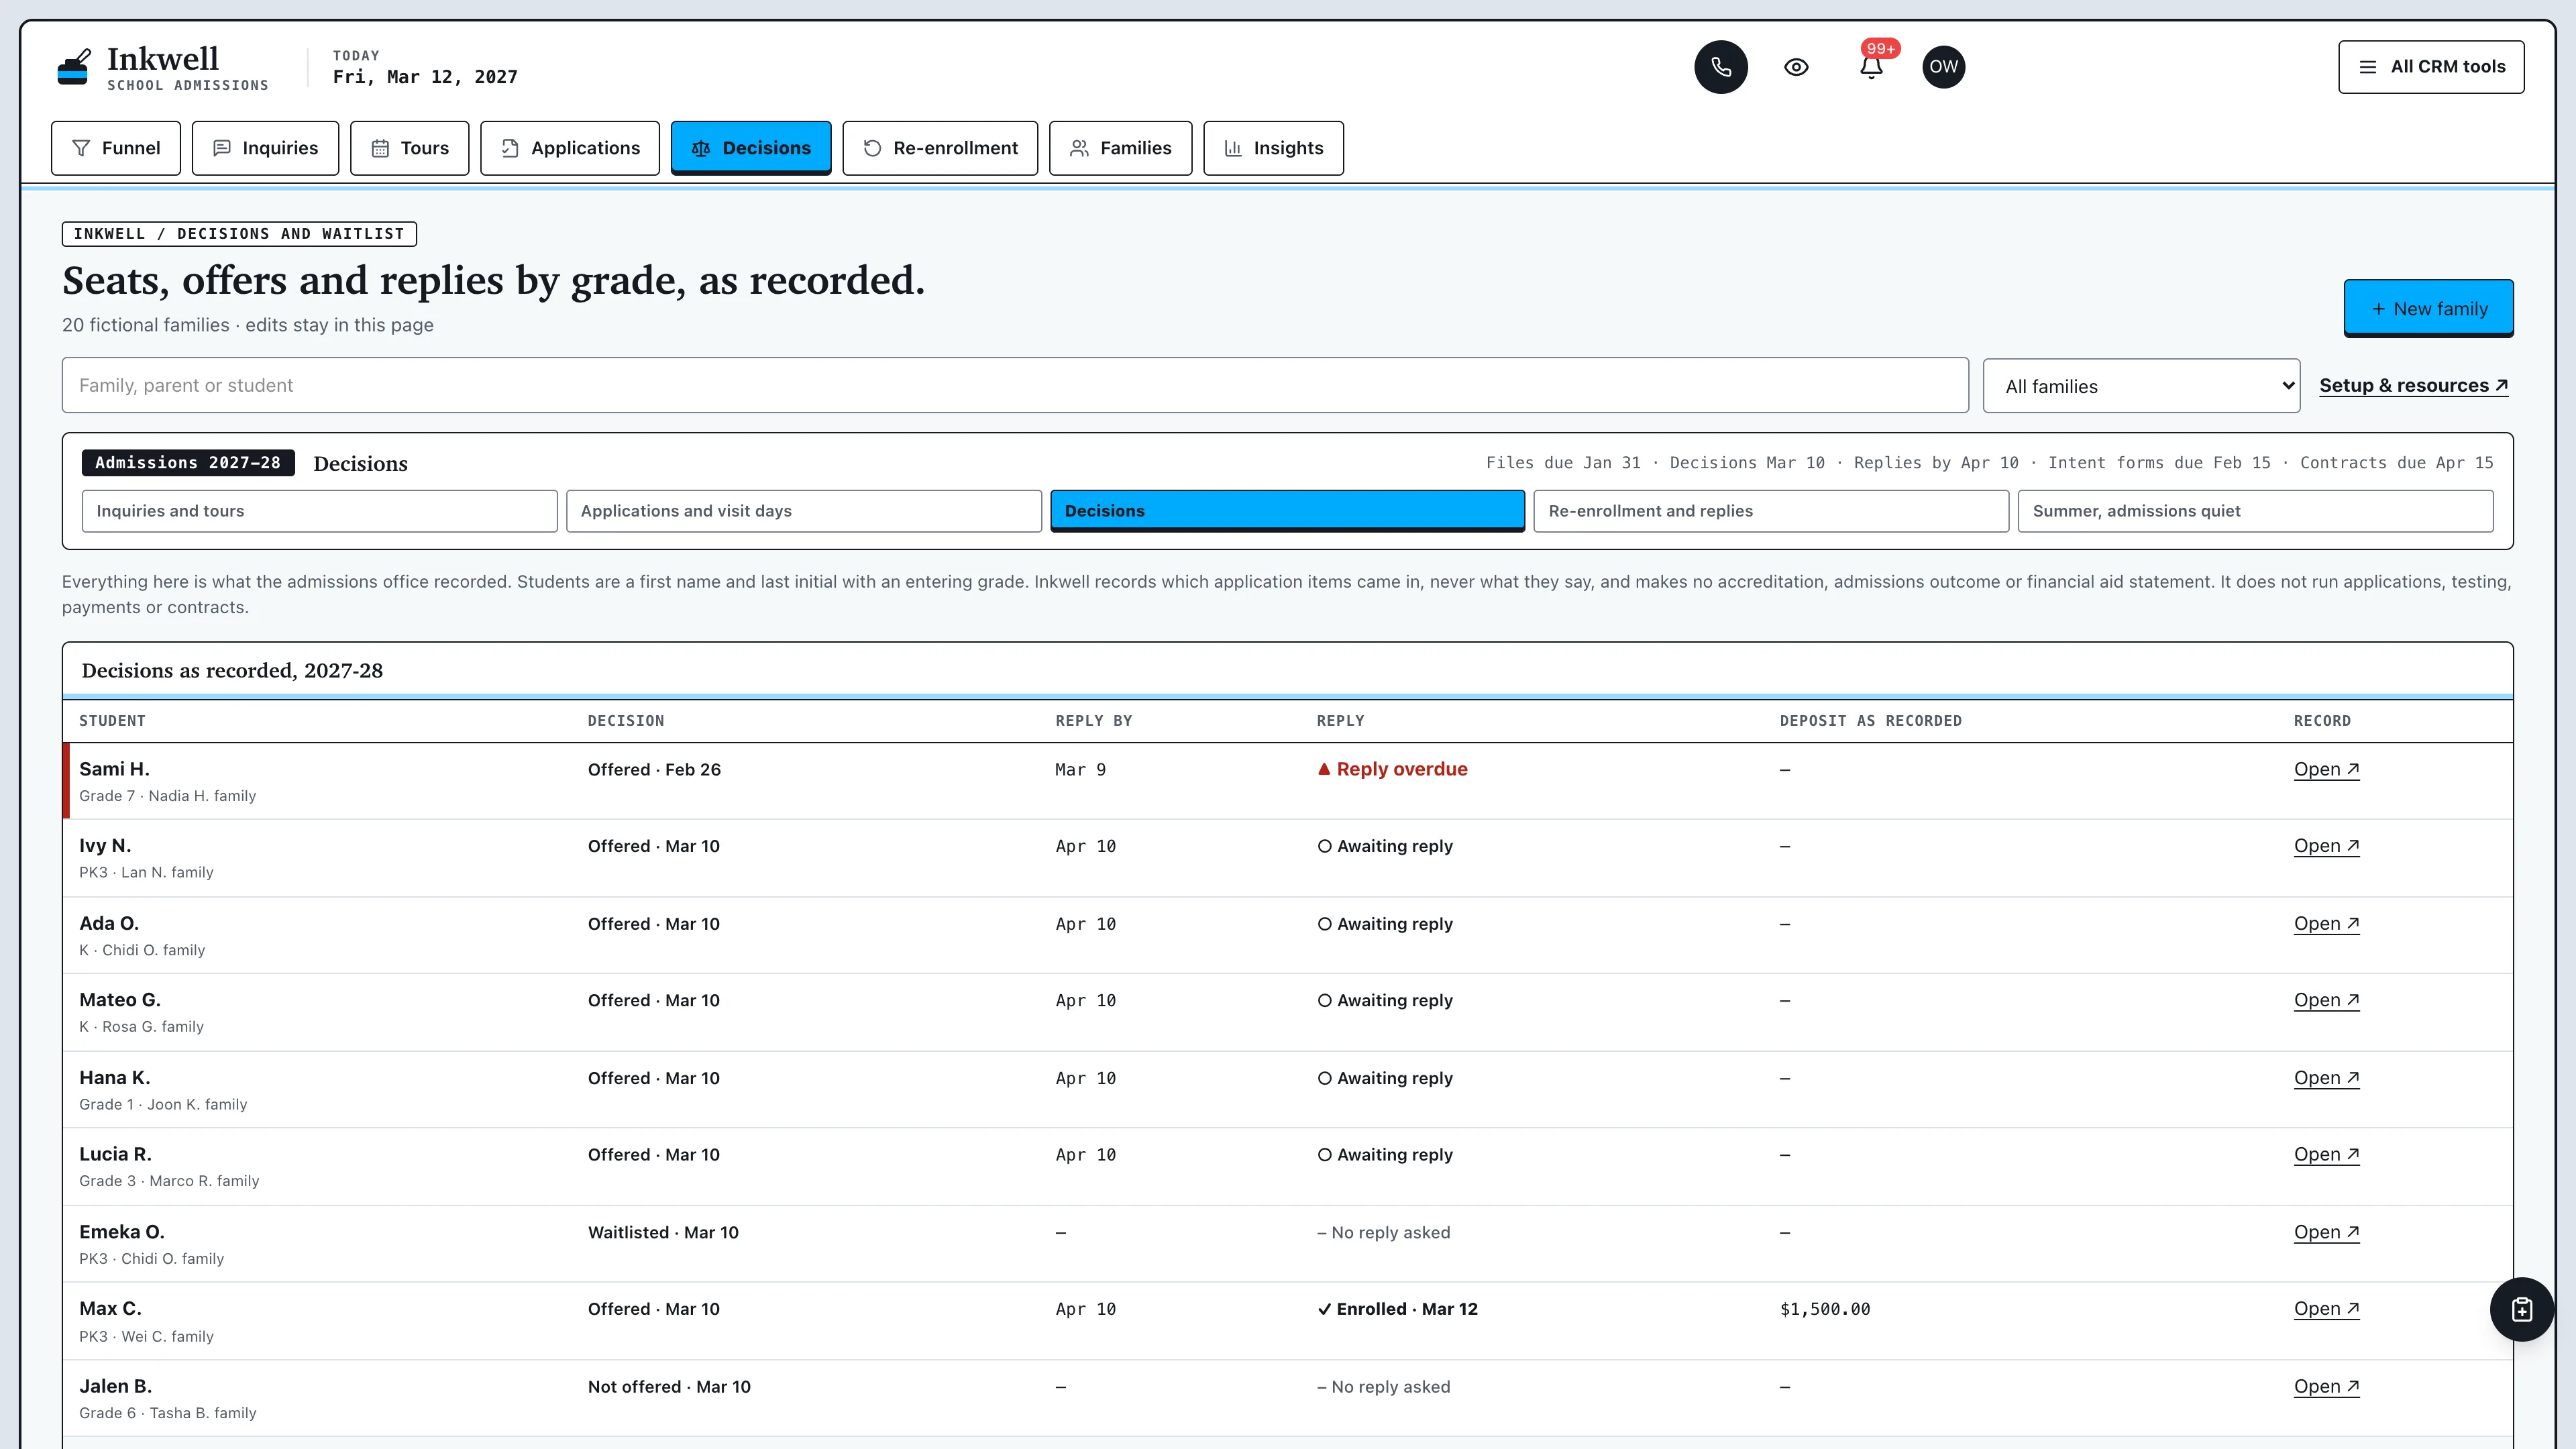Screen dimensions: 2576x1449
Task: Open the OW user avatar
Action: click(1943, 67)
